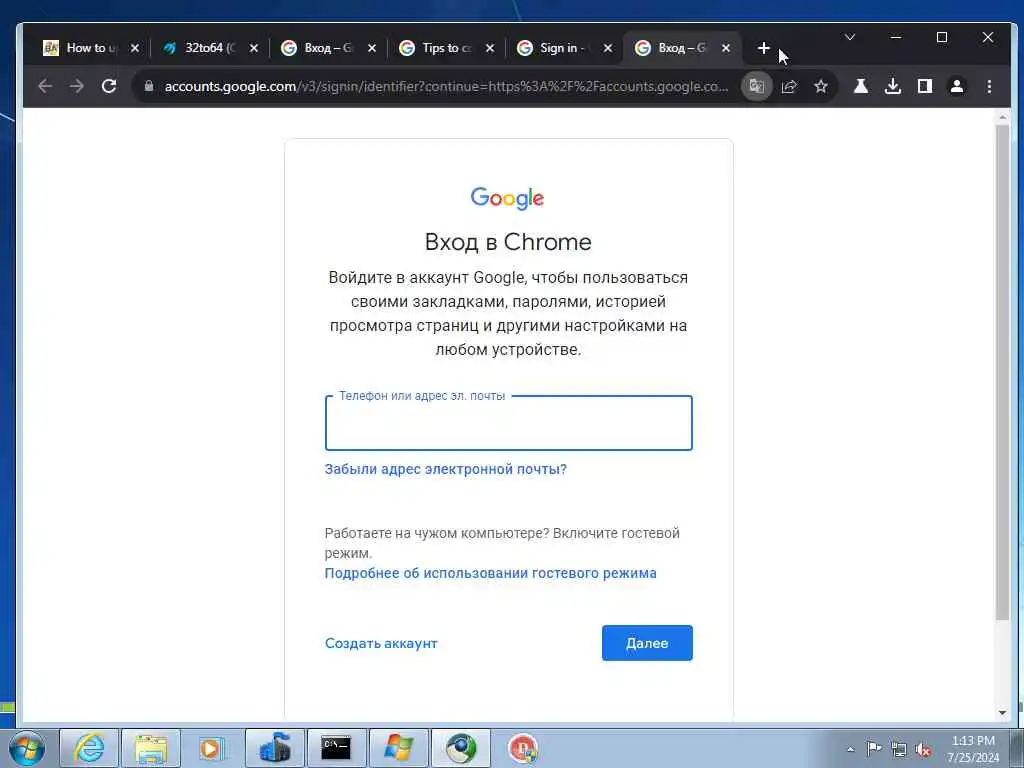Click the scrollbar up arrow
The height and width of the screenshot is (768, 1024).
pos(1002,117)
